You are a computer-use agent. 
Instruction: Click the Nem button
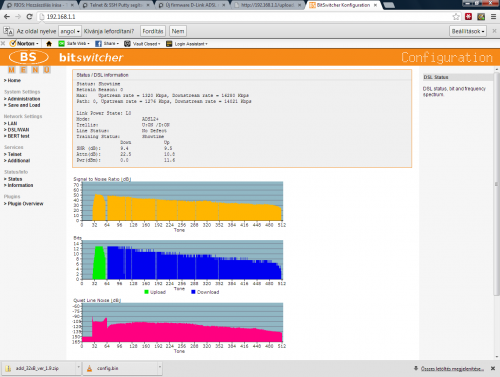(x=178, y=31)
